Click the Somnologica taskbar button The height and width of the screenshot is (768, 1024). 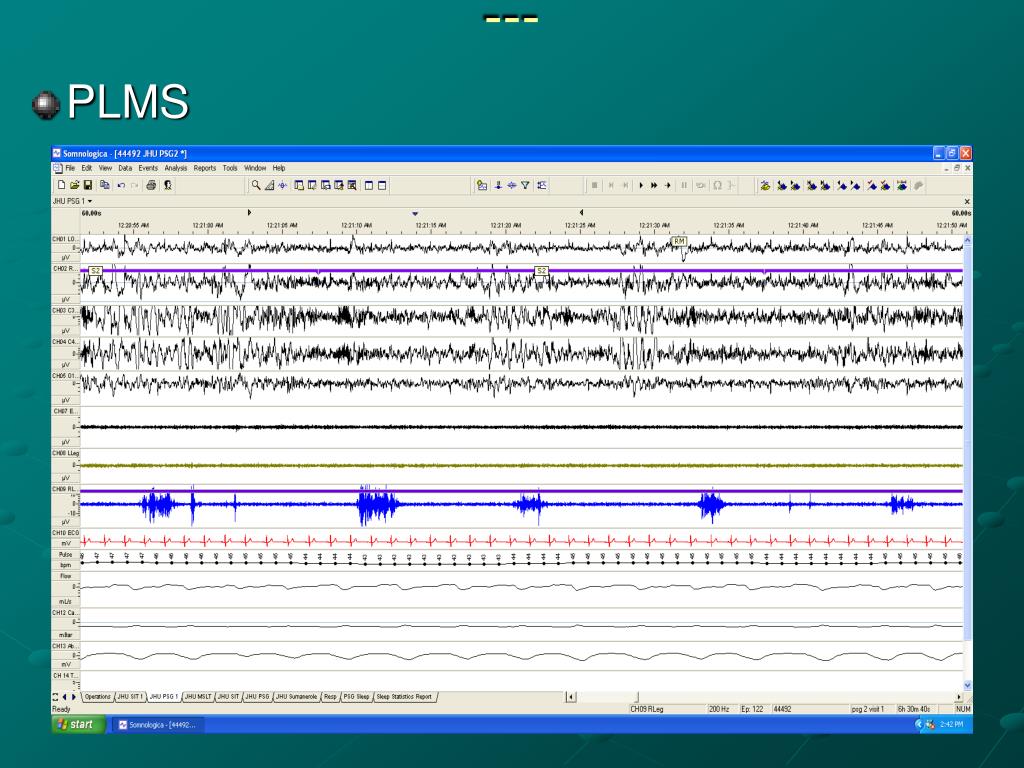coord(157,725)
